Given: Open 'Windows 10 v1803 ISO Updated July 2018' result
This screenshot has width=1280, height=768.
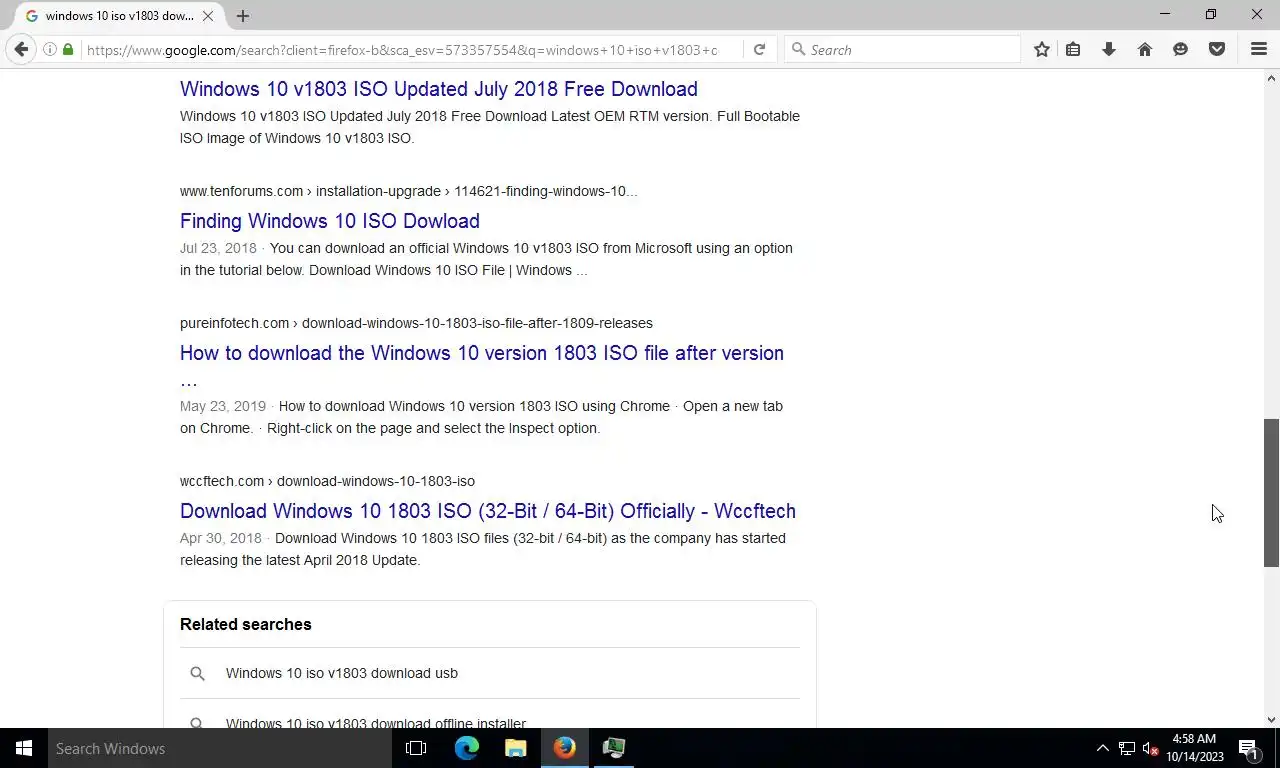Looking at the screenshot, I should pyautogui.click(x=439, y=89).
